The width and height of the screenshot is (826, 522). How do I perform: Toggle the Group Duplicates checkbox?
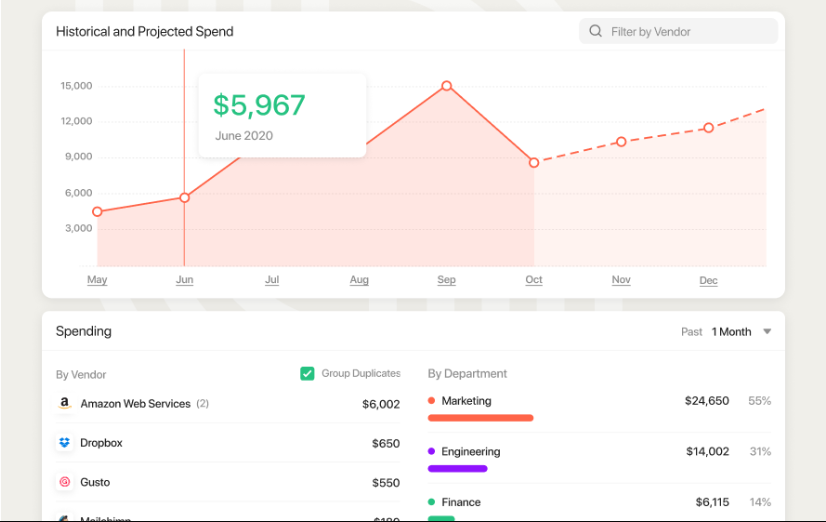pos(307,374)
